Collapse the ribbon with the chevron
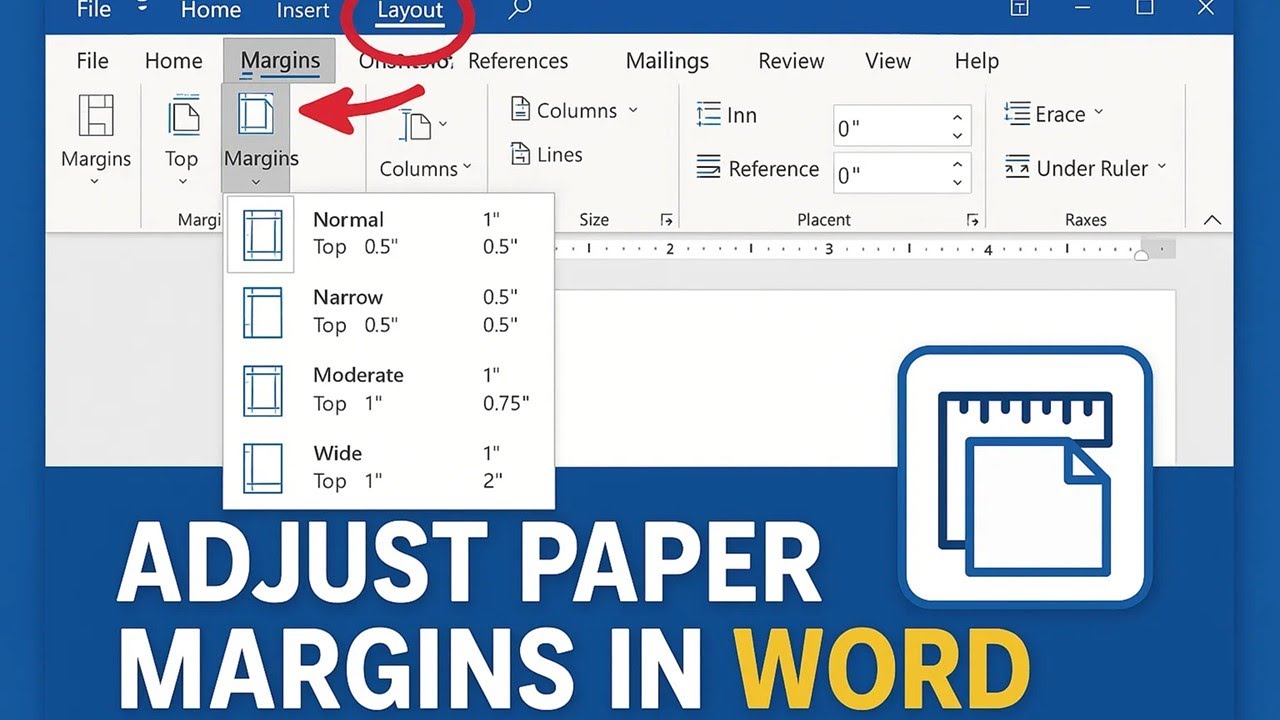 1212,221
